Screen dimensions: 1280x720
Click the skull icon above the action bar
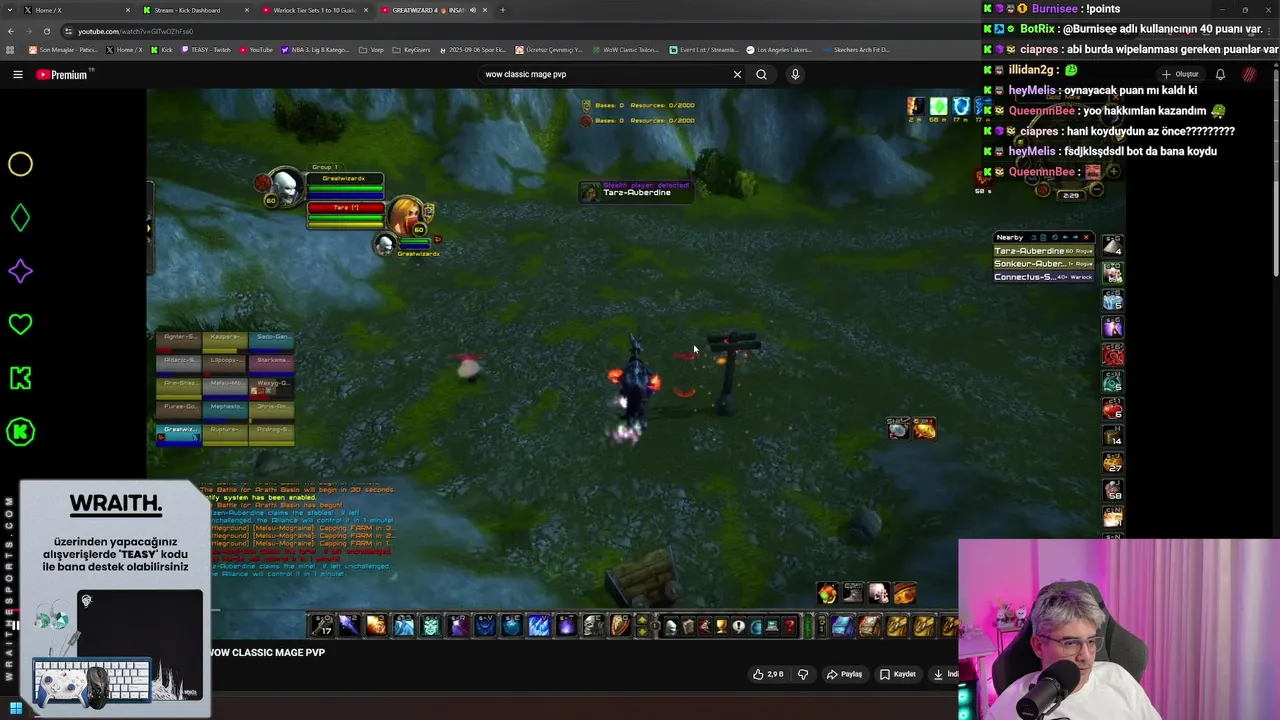pos(878,594)
